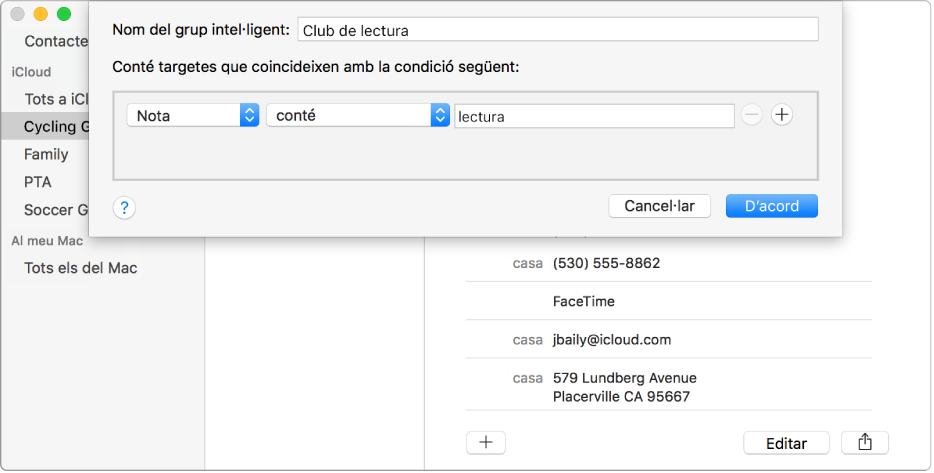Click the D'acord button

point(771,206)
